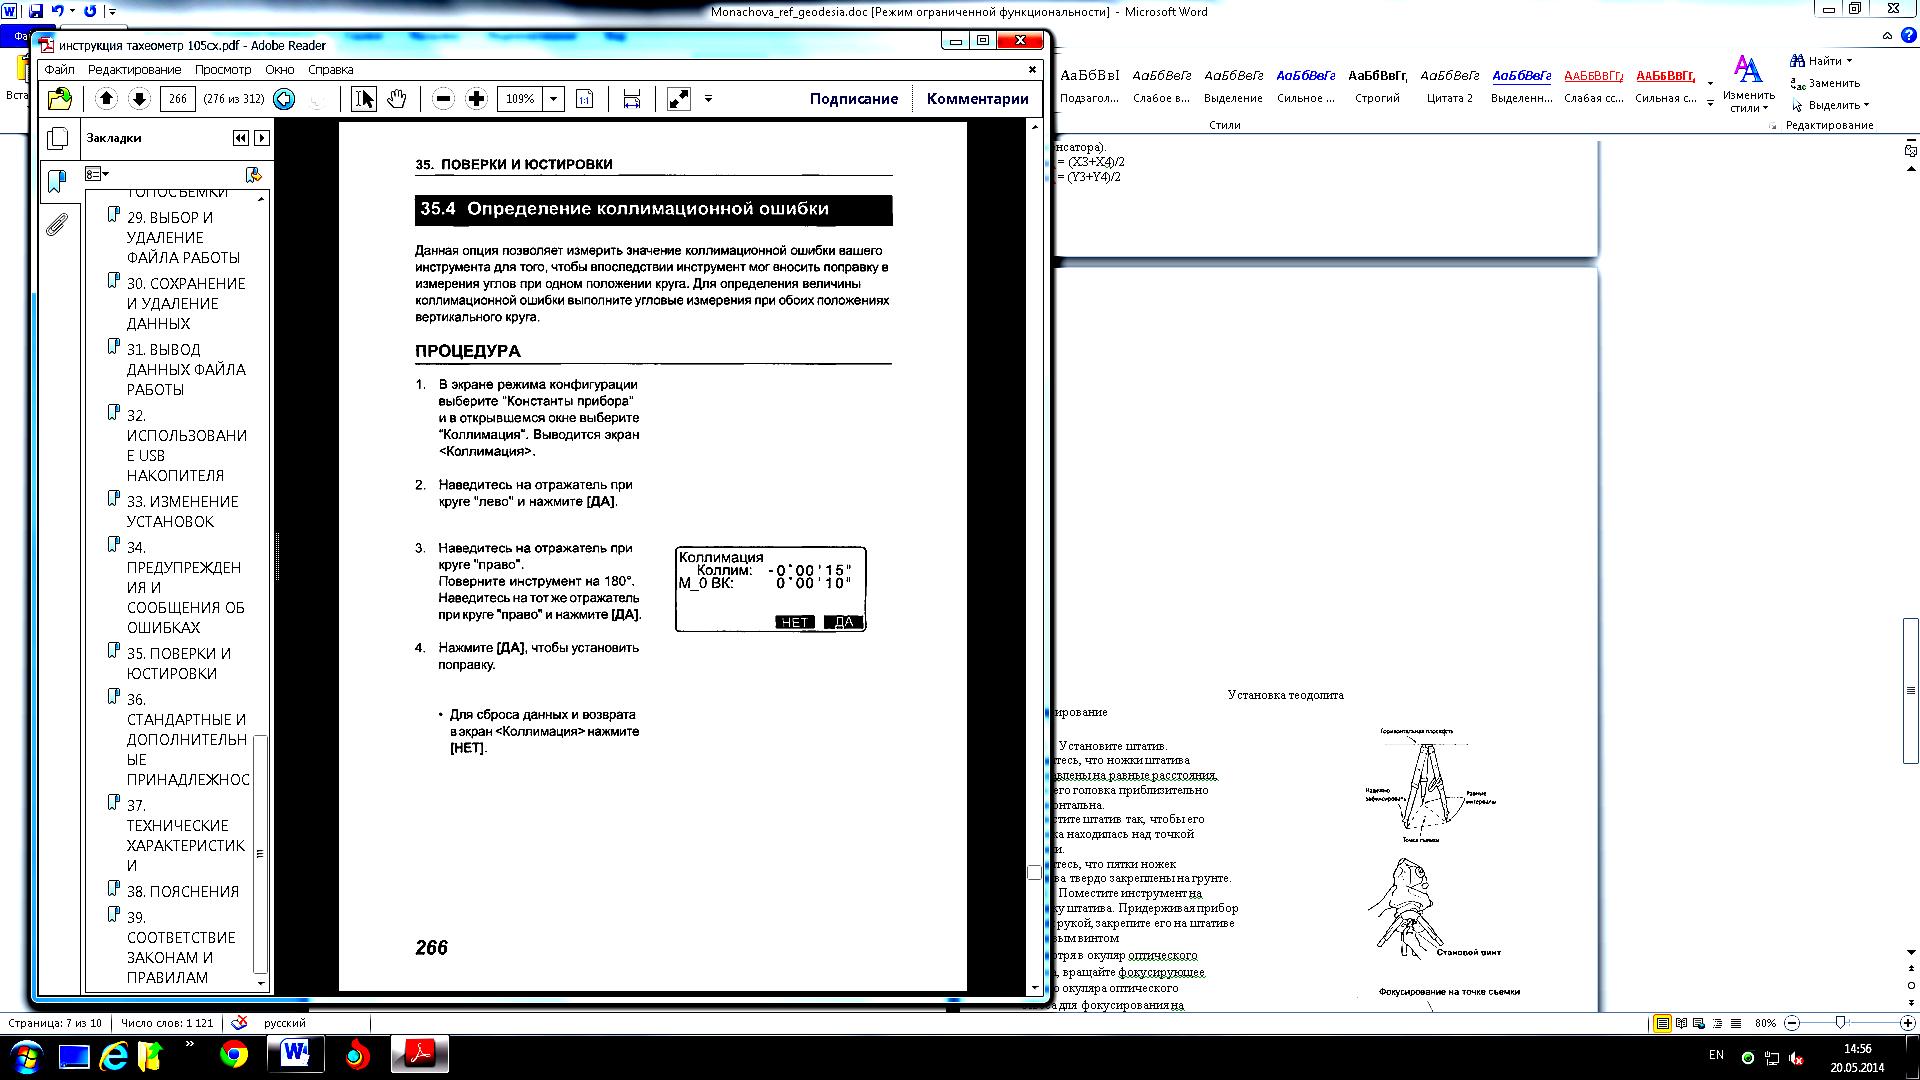Open bookmark 31. ВЫВОД ДАННЫХ ФАЙЛА РАБОТЫ

point(186,369)
